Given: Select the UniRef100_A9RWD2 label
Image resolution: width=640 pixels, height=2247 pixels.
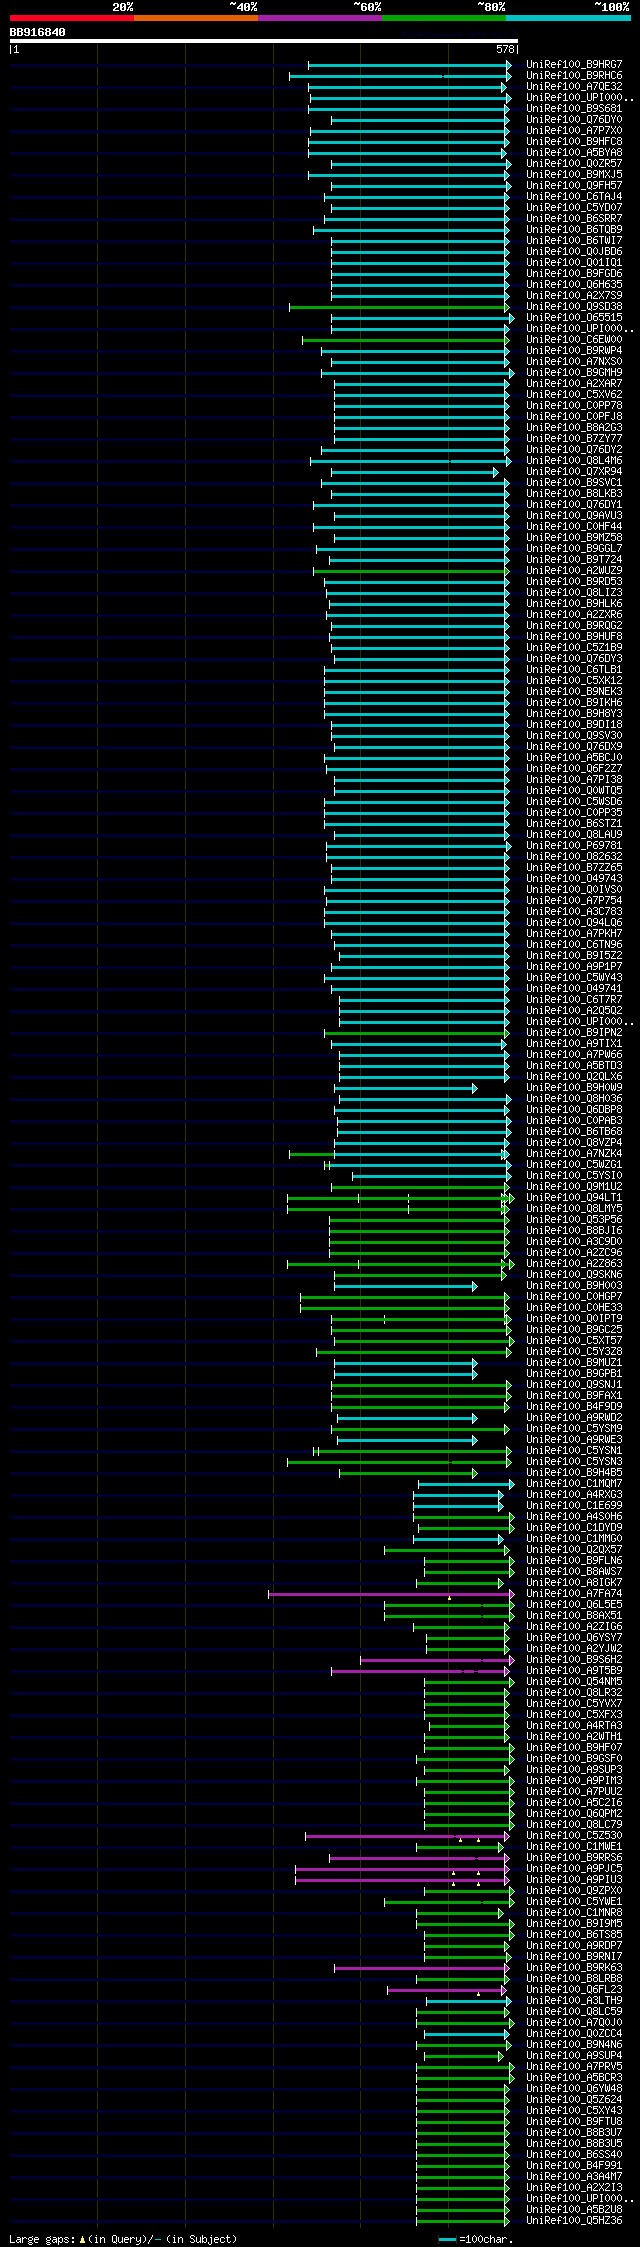Looking at the screenshot, I should [x=574, y=1417].
